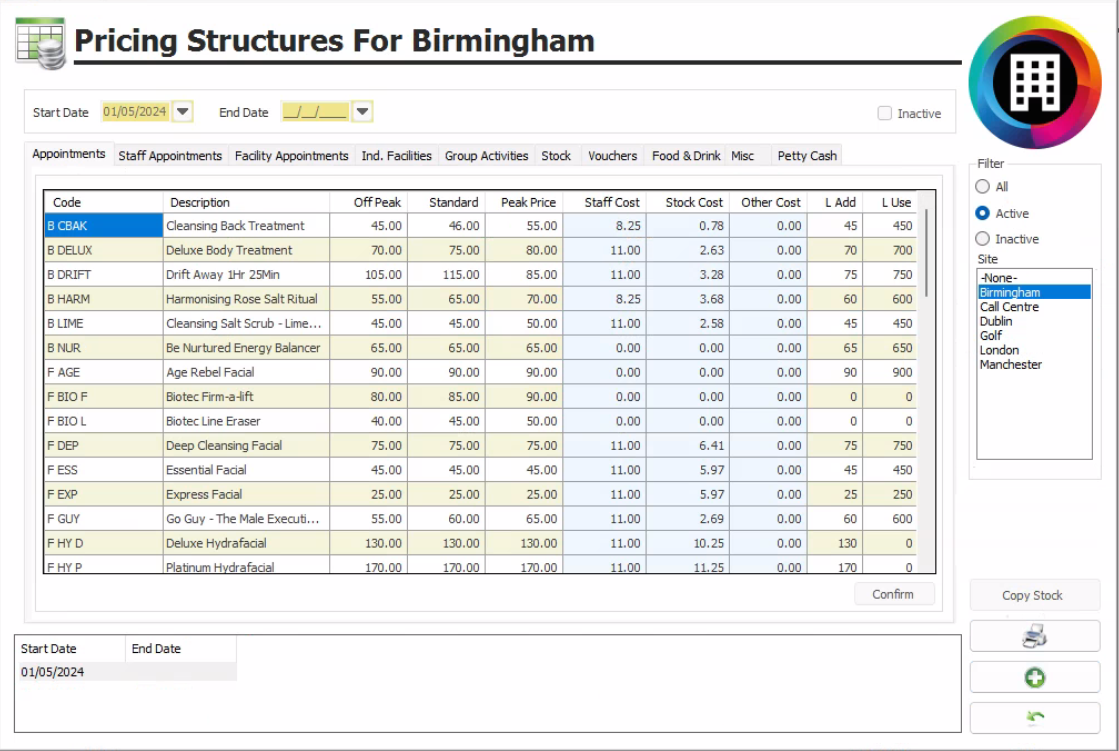Select Birmingham in the Site list
Screen dimensions: 1119x751
click(1034, 292)
